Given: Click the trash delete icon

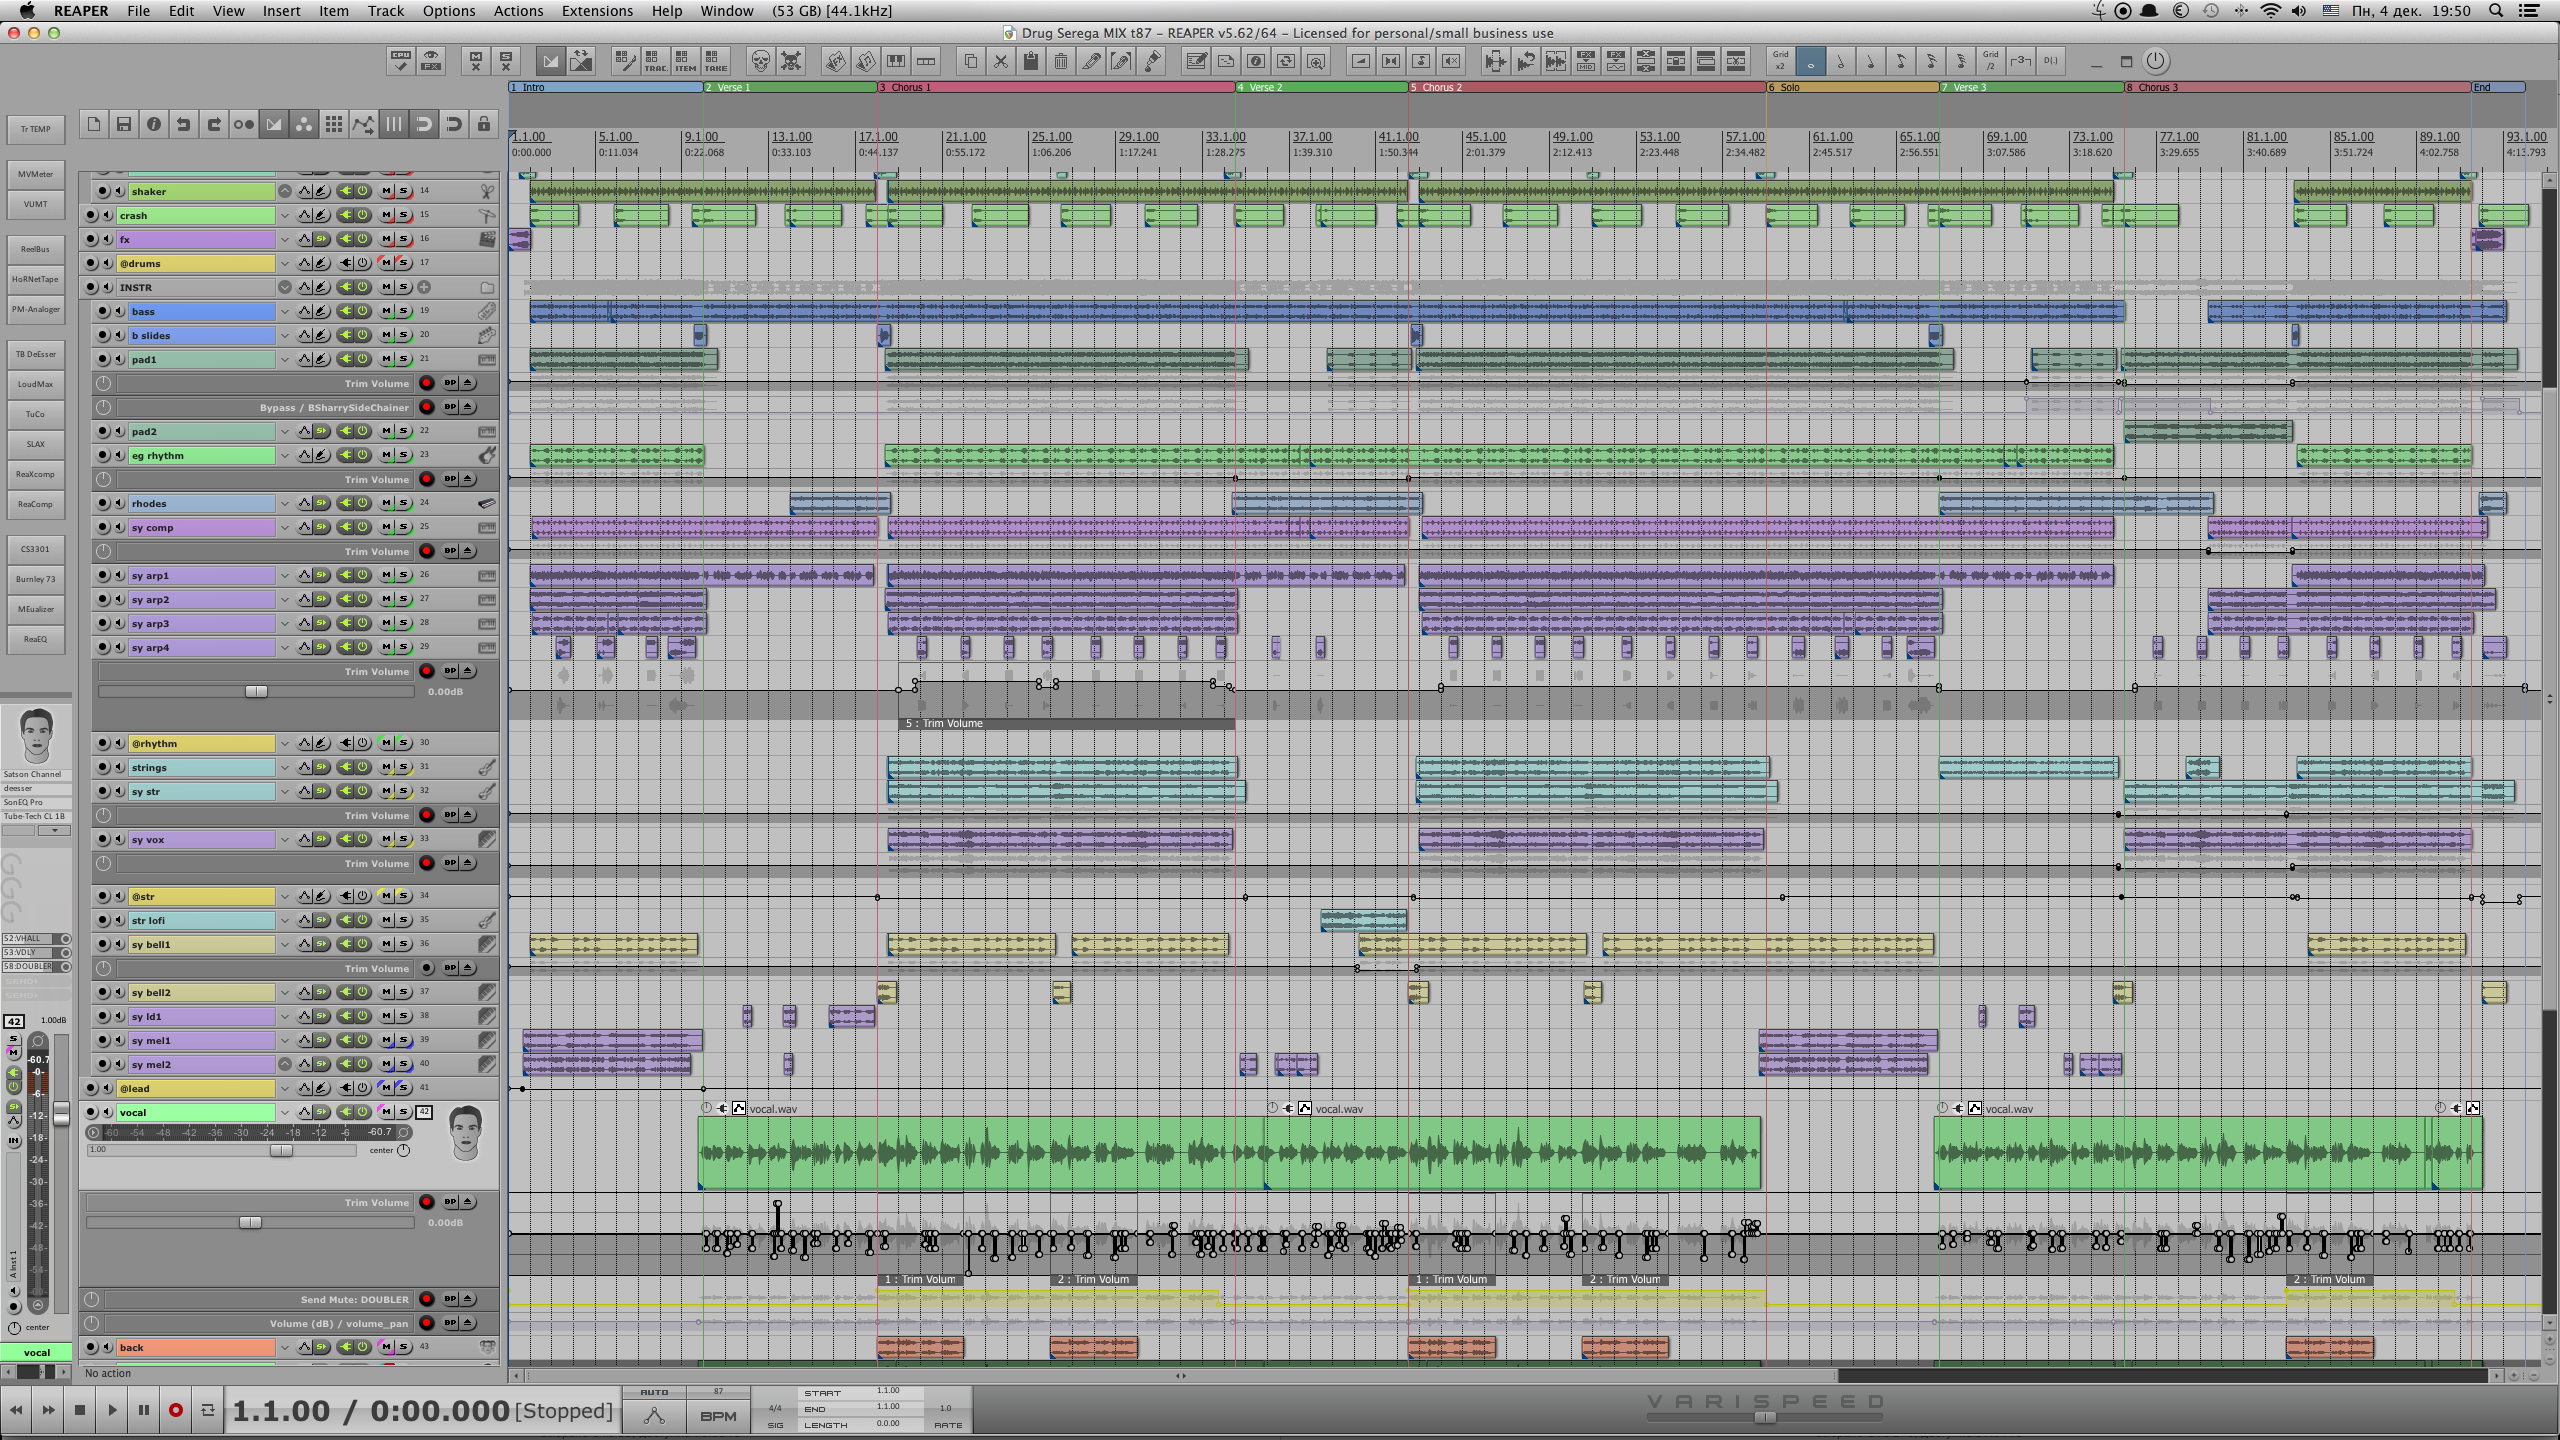Looking at the screenshot, I should click(1061, 62).
